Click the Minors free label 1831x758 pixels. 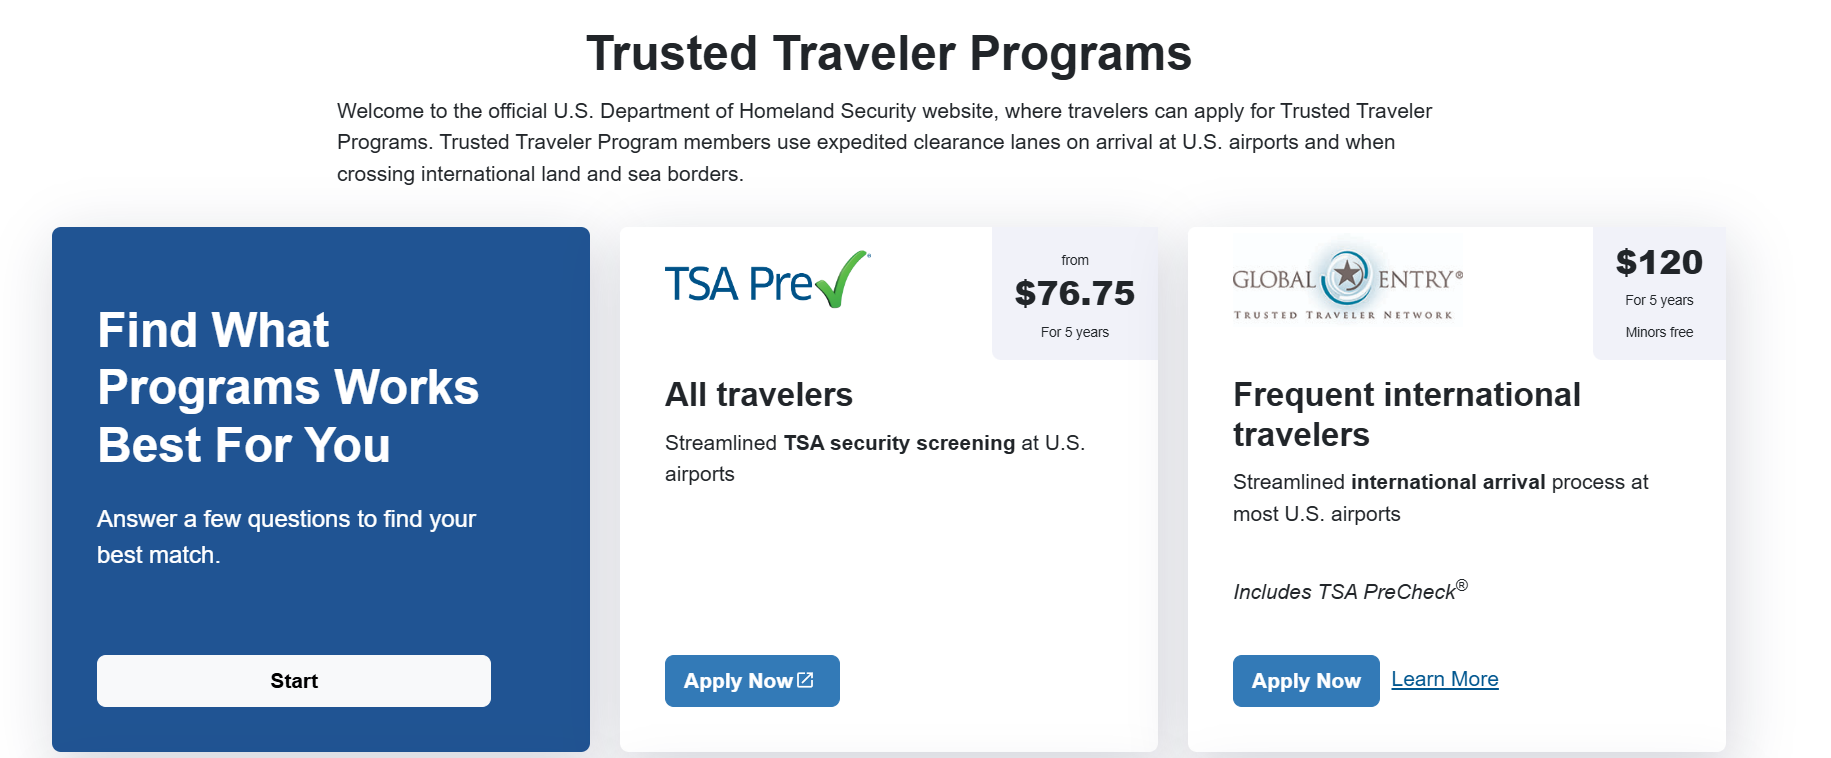point(1658,332)
